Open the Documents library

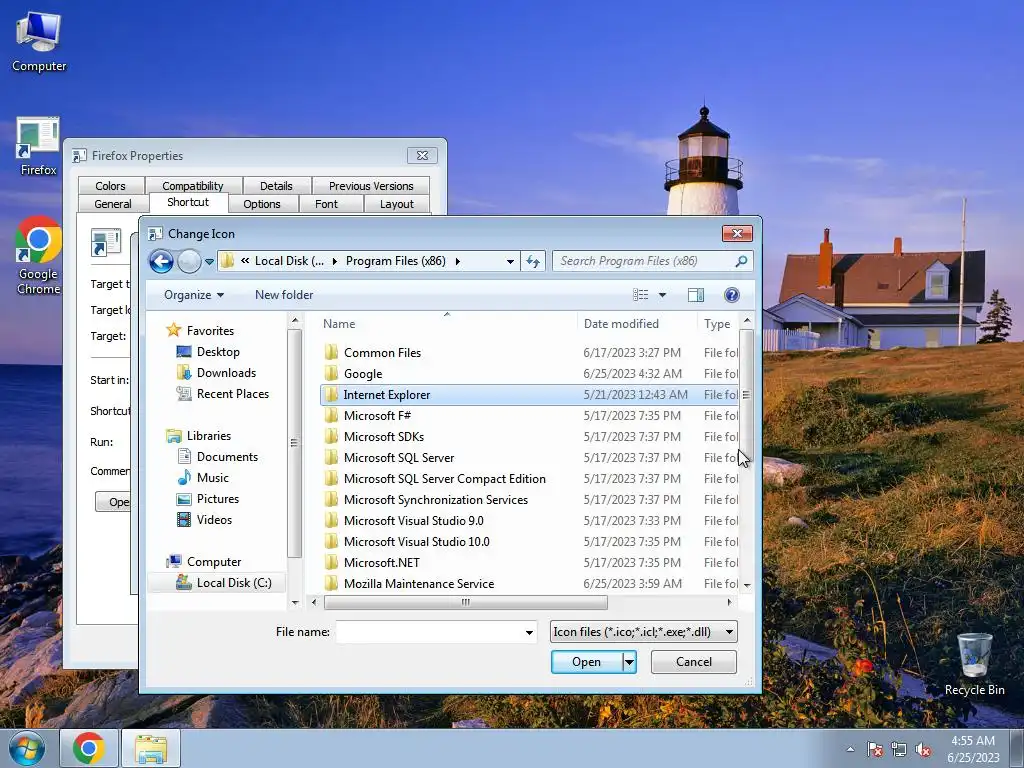[x=217, y=457]
